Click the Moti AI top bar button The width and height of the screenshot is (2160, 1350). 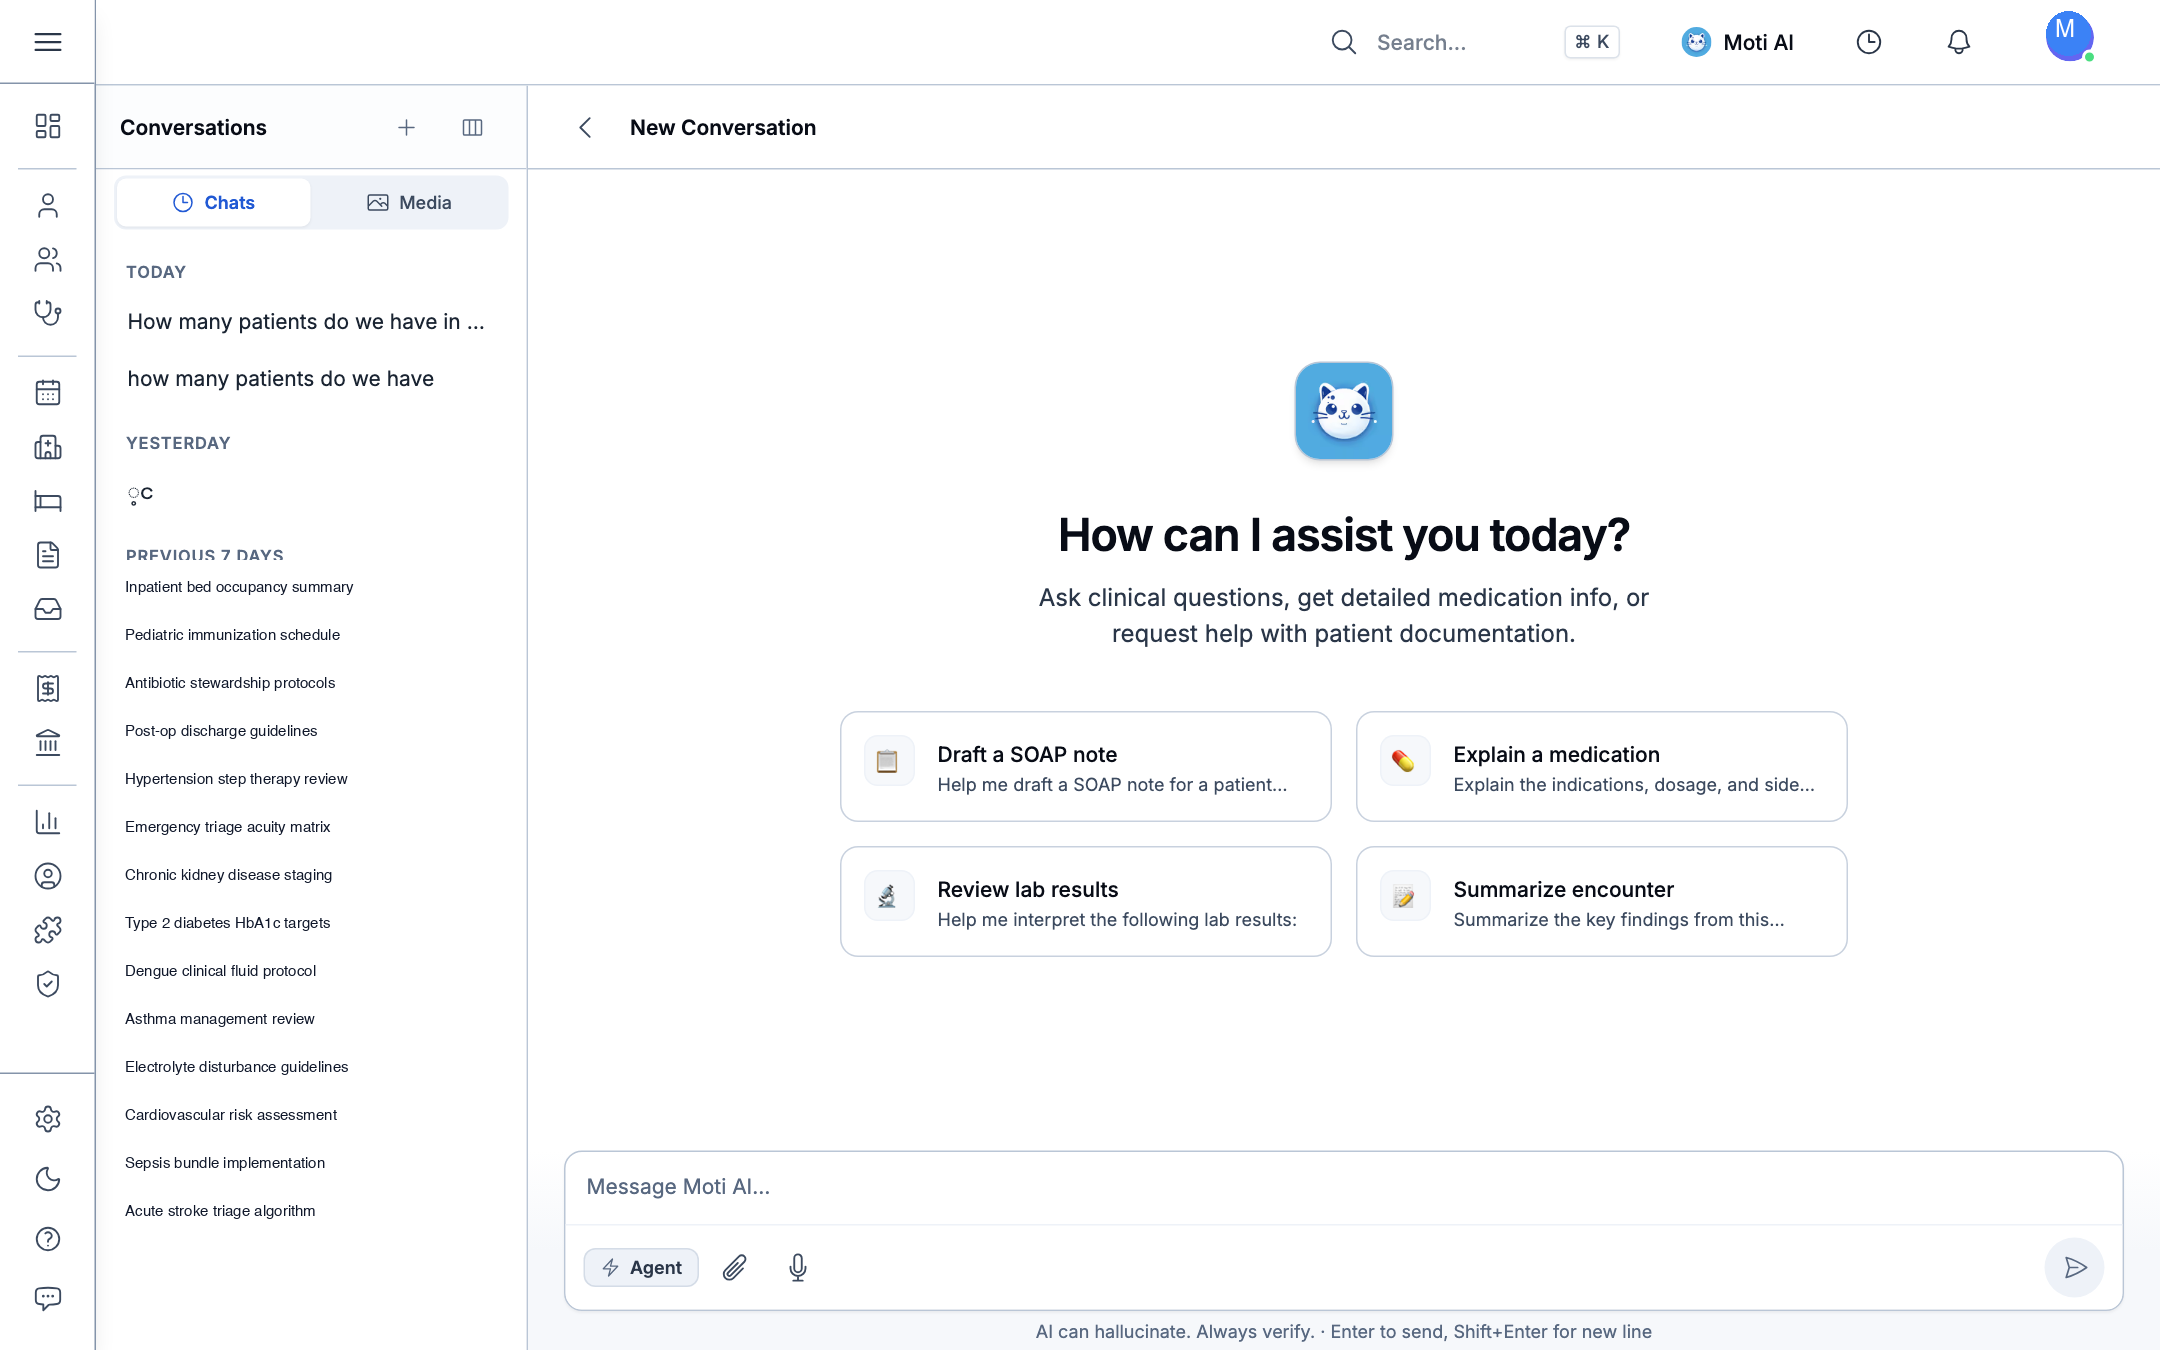tap(1738, 42)
